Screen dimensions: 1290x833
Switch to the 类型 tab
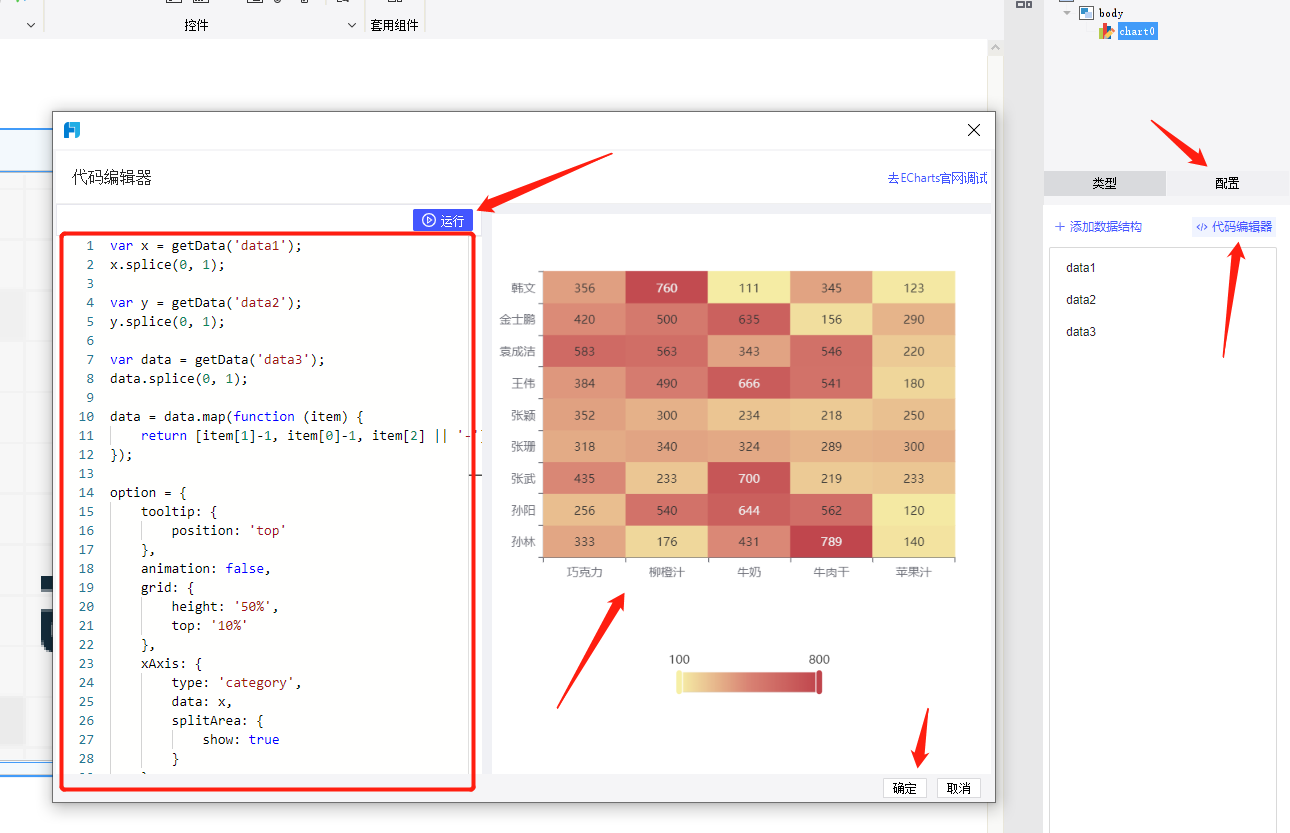pyautogui.click(x=1104, y=183)
